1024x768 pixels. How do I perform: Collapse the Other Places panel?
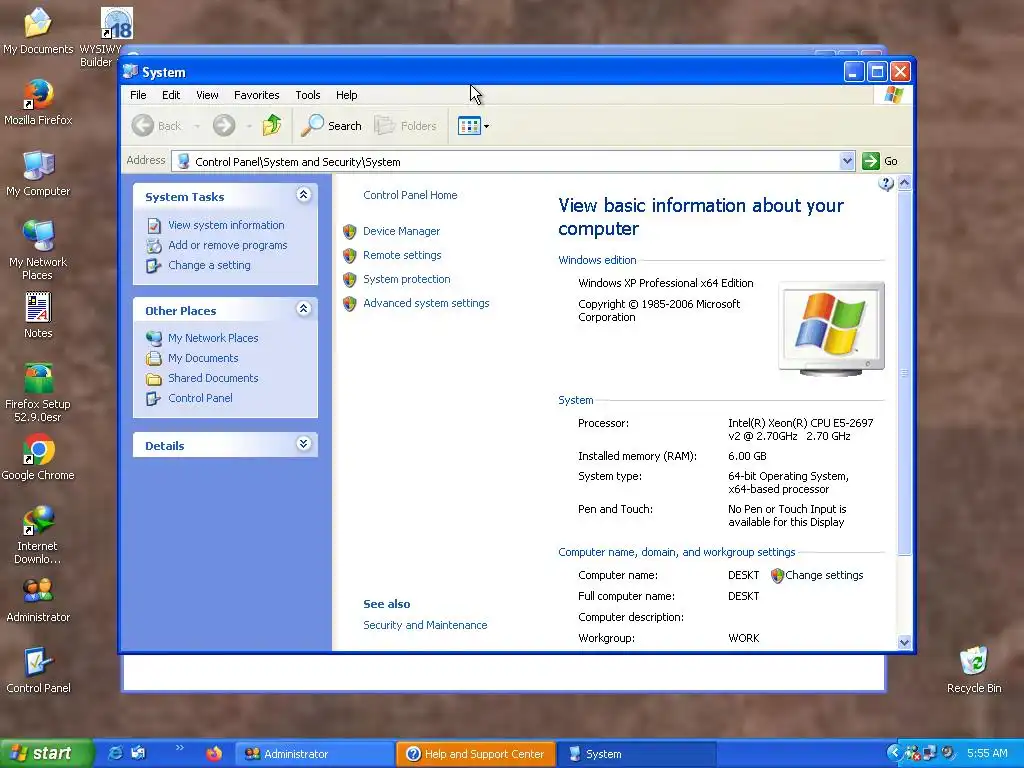pyautogui.click(x=303, y=309)
